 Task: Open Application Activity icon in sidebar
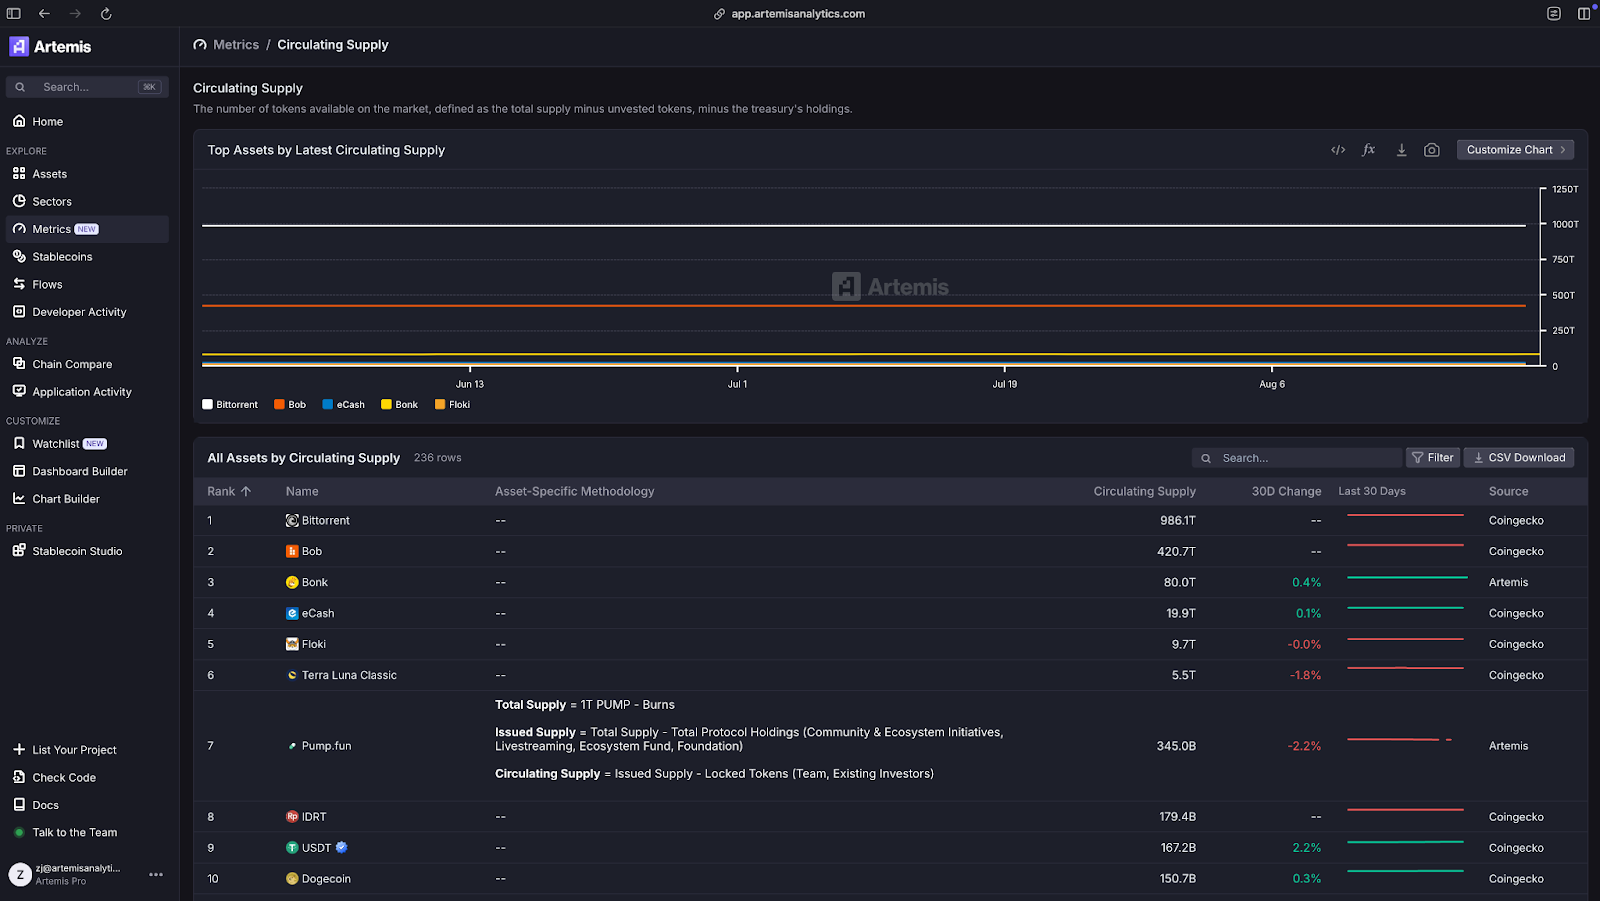(19, 391)
